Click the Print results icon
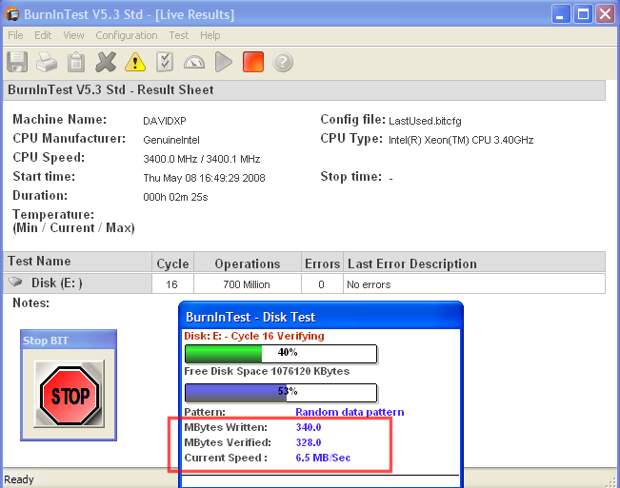The image size is (620, 488). click(x=47, y=62)
